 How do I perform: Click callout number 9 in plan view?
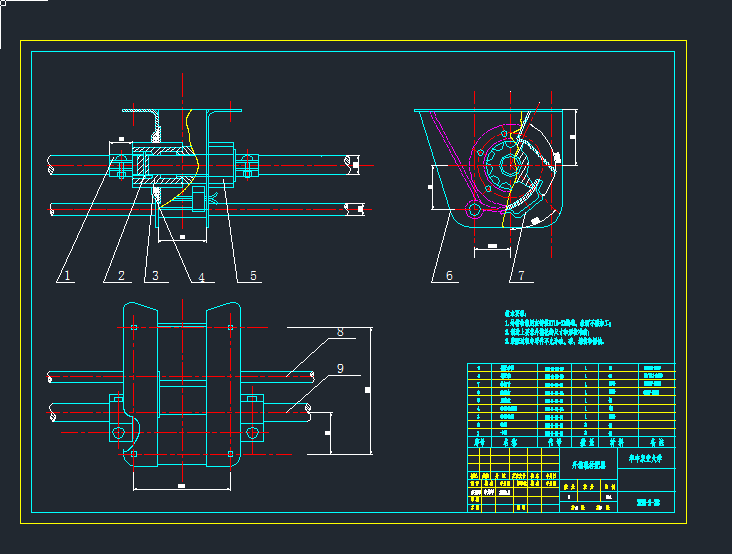(339, 368)
